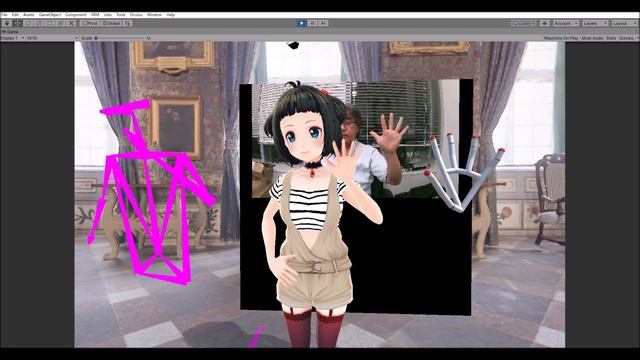Toggle the Pivot handle position button

pyautogui.click(x=90, y=23)
